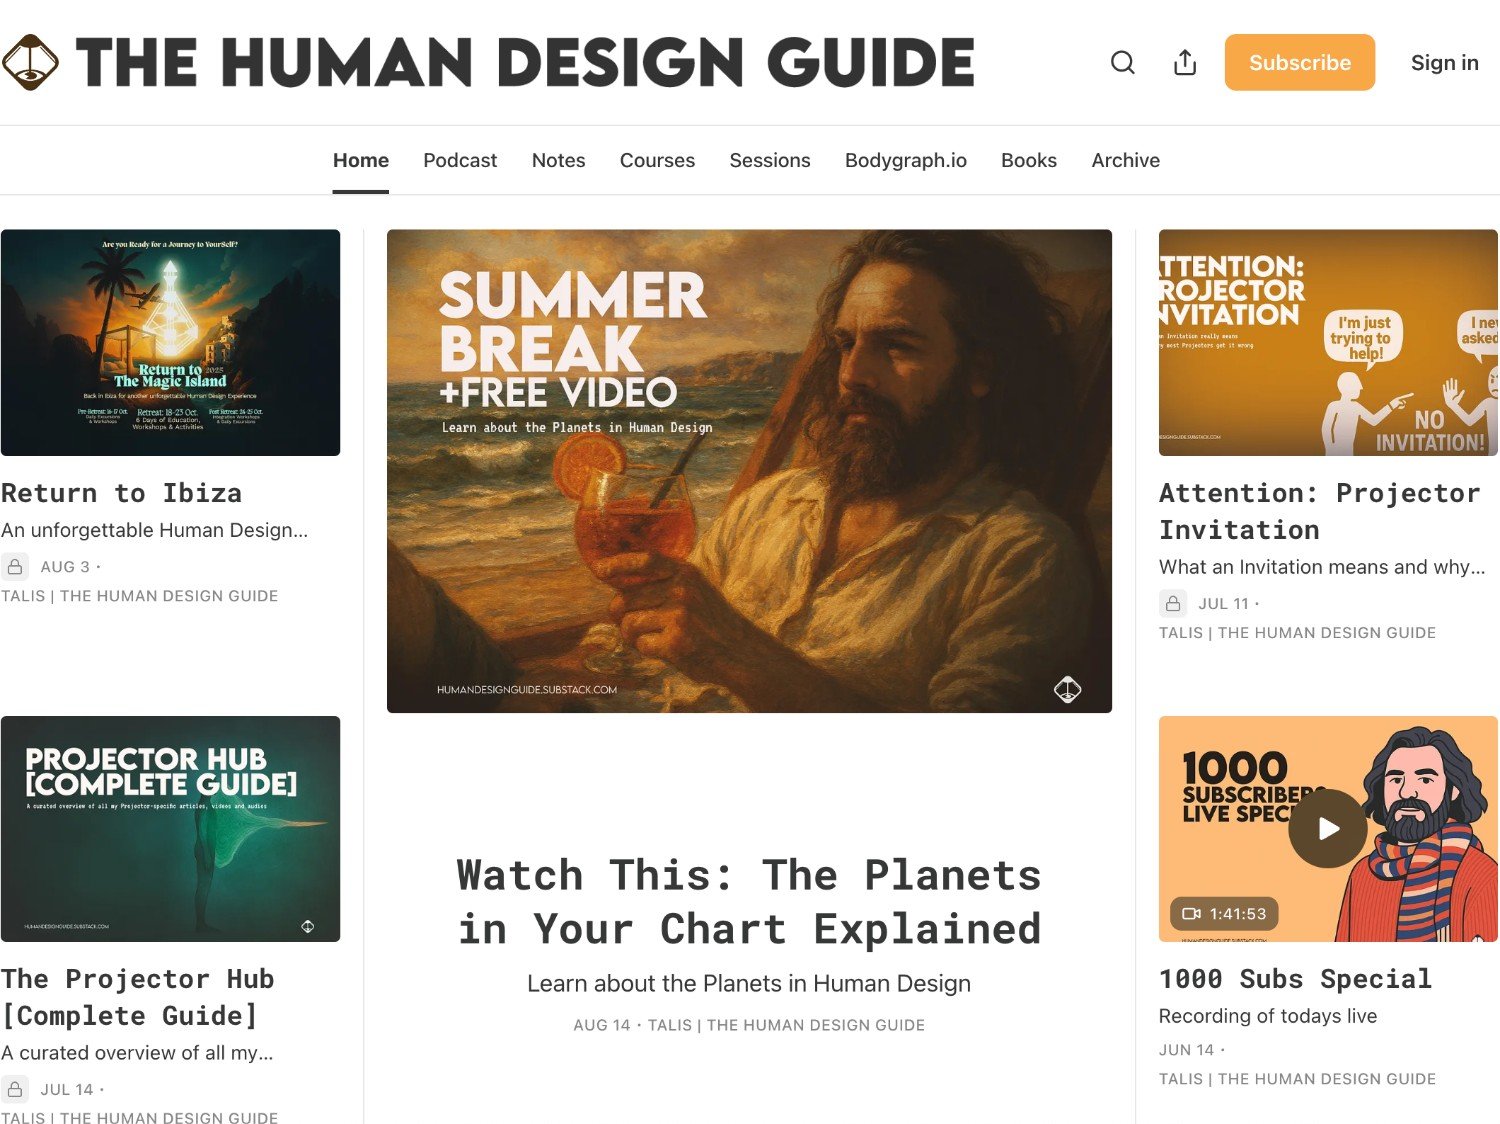Switch to the Archive tab

pos(1126,160)
